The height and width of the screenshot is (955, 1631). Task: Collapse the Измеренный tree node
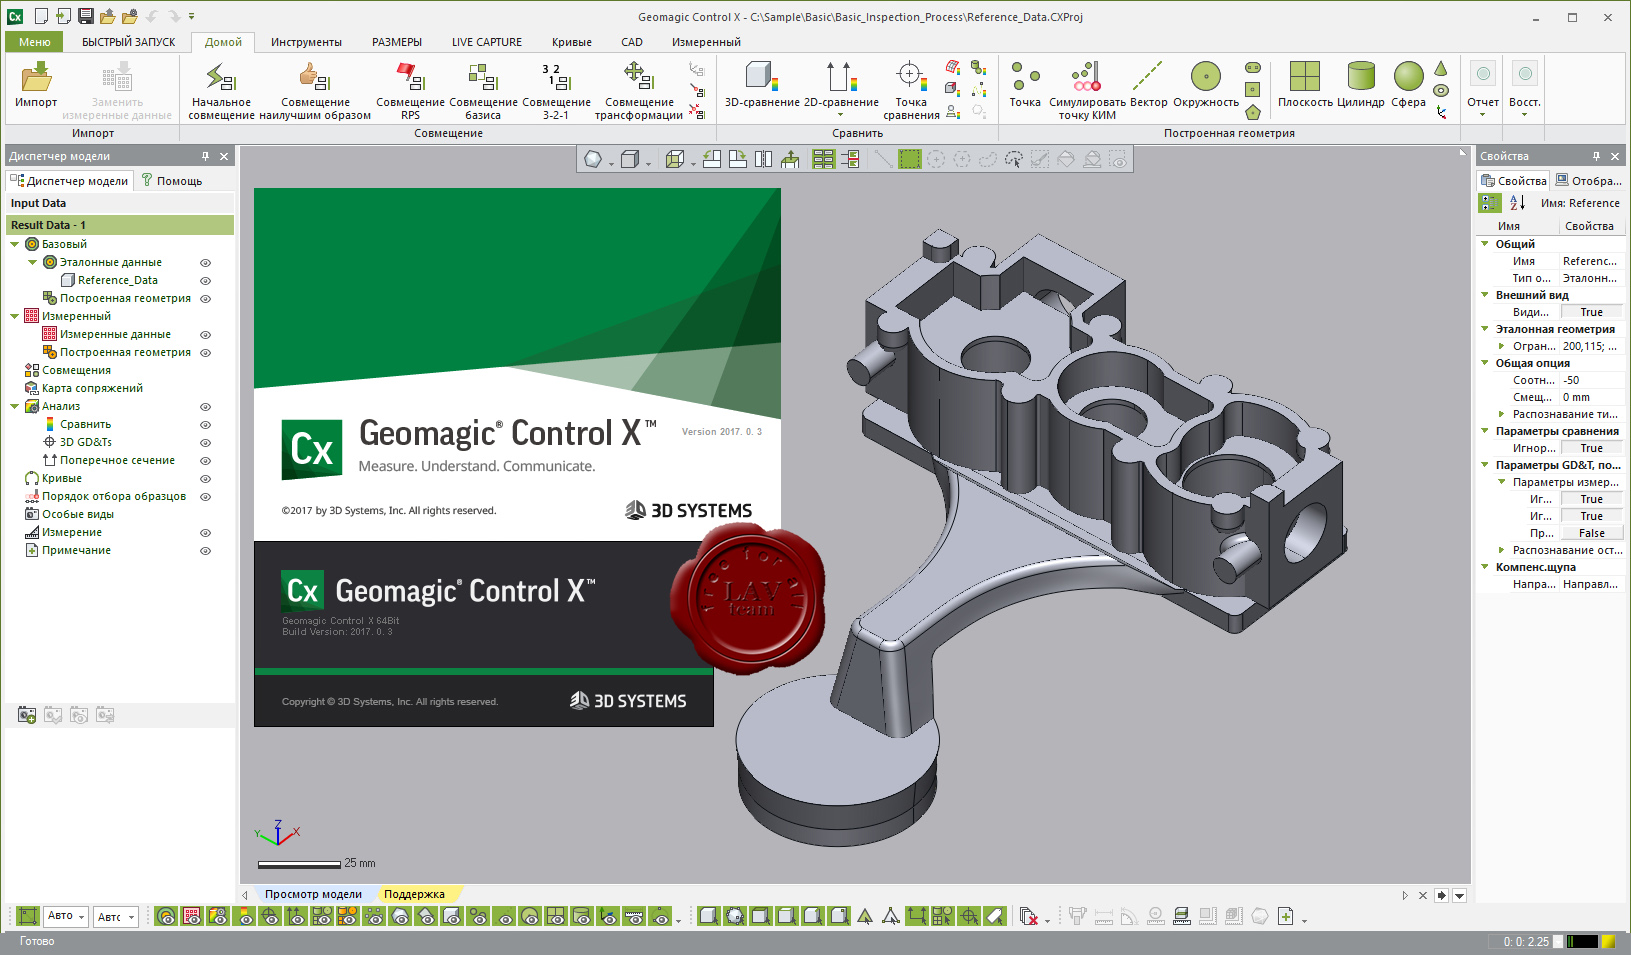pos(14,316)
